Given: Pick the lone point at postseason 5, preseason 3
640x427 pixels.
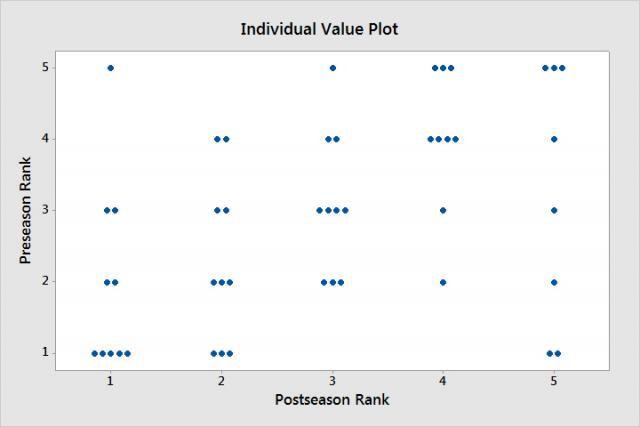Looking at the screenshot, I should pos(554,210).
